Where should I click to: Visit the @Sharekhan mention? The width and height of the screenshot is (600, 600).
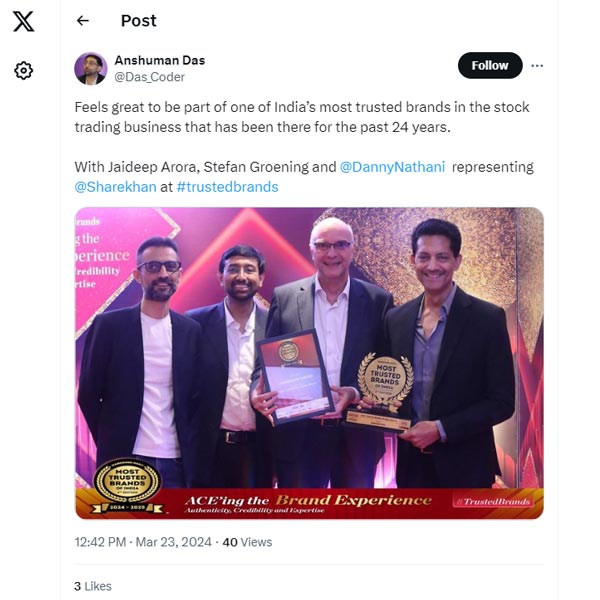coord(115,187)
